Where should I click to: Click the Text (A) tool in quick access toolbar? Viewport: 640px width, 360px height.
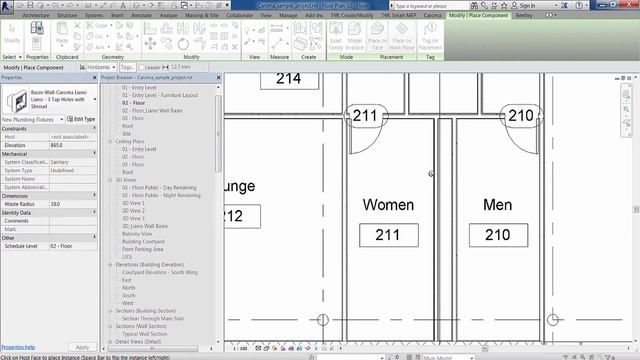coord(123,6)
